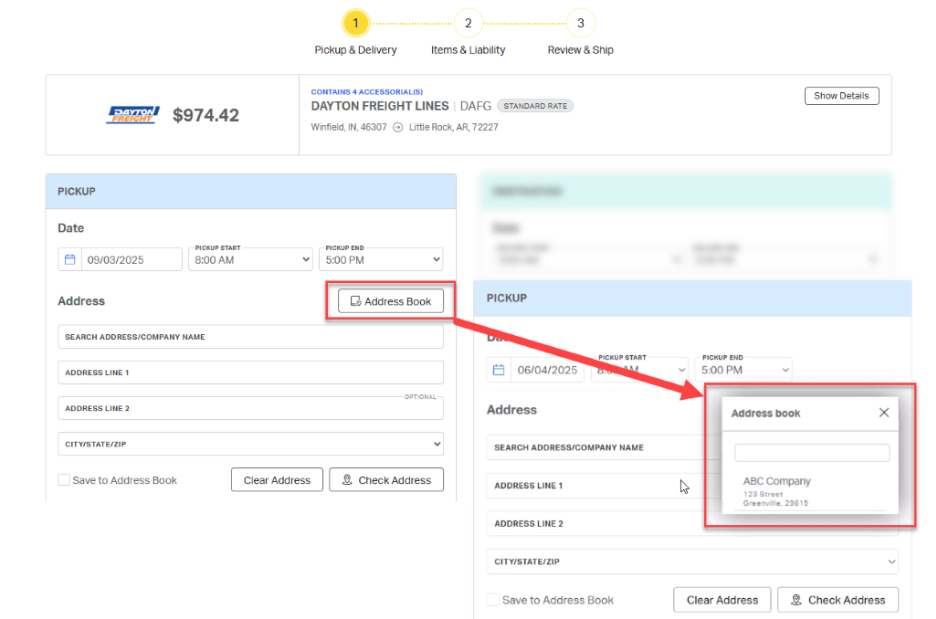This screenshot has width=936, height=619.
Task: Click Address Line 2 field in left panel
Action: pos(251,408)
